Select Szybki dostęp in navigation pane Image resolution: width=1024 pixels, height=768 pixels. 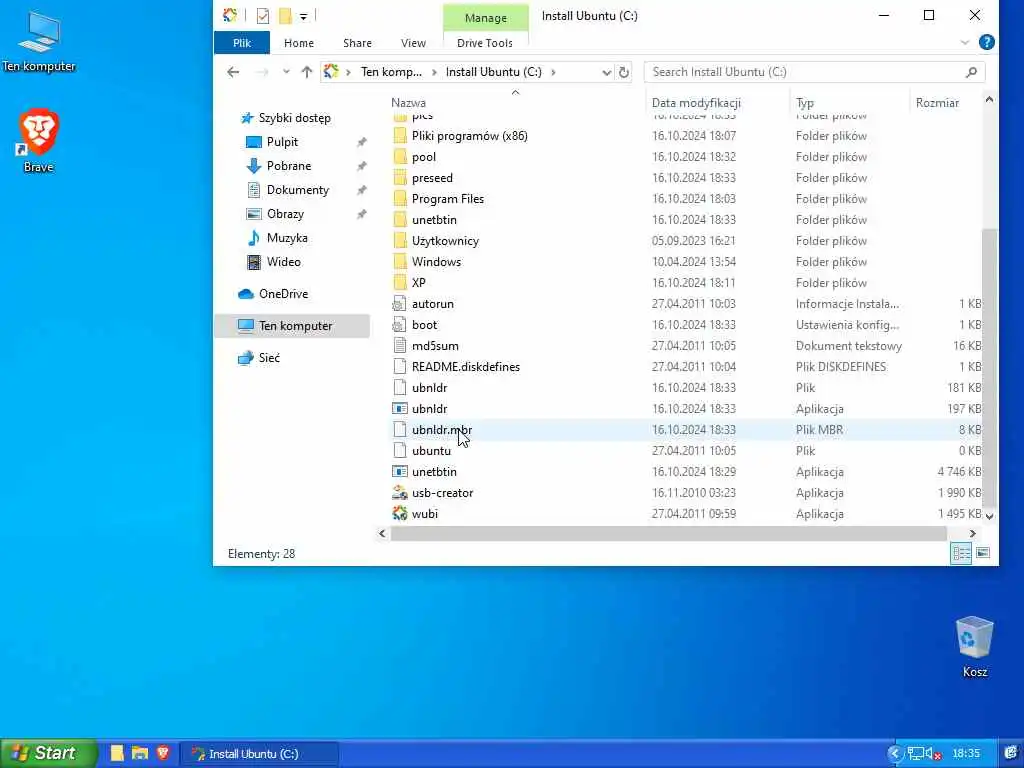pyautogui.click(x=294, y=118)
